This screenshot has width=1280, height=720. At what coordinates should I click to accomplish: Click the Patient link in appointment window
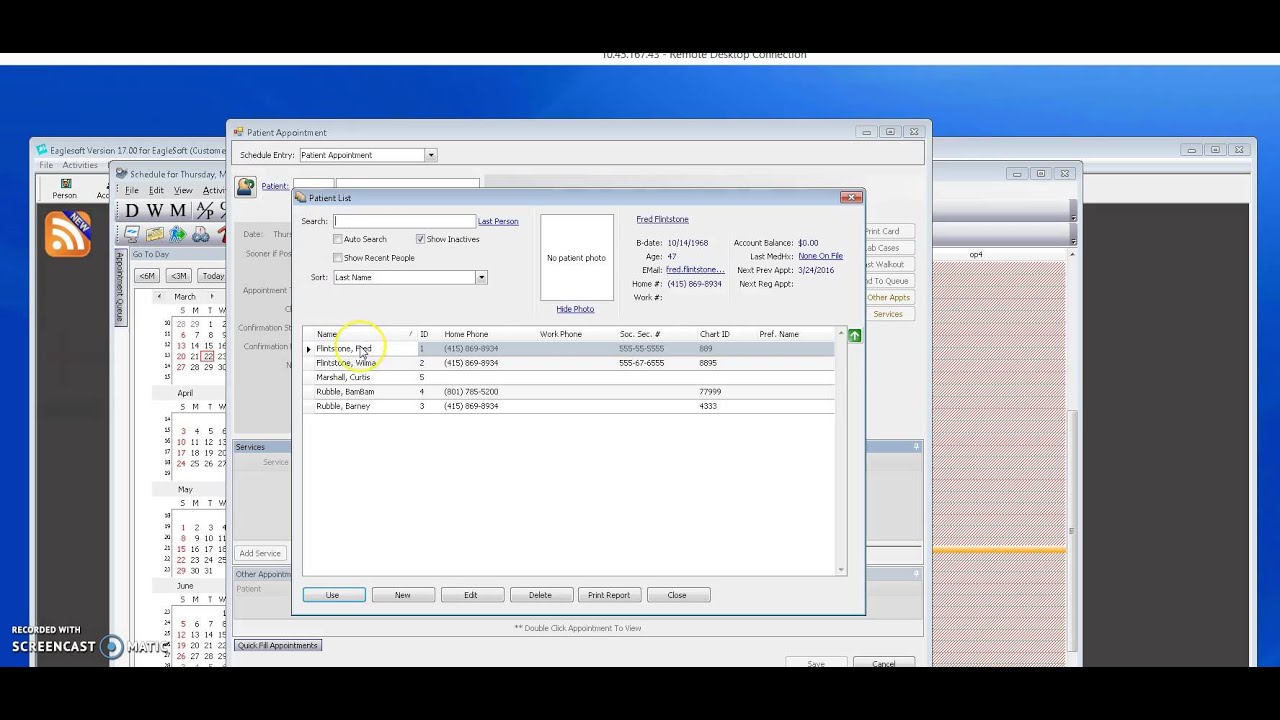(x=274, y=186)
